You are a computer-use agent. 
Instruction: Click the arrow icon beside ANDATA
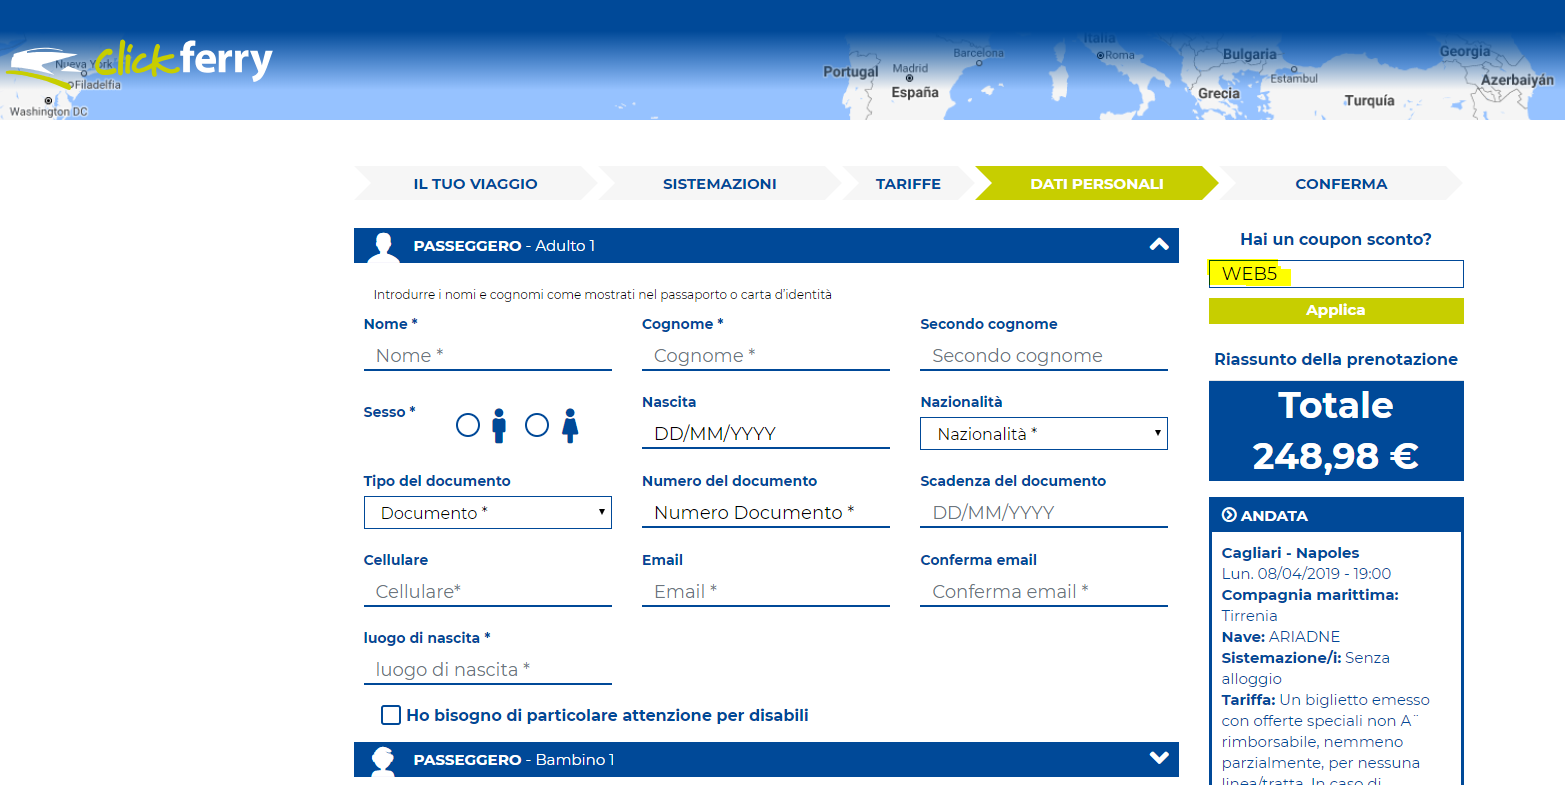[1229, 516]
